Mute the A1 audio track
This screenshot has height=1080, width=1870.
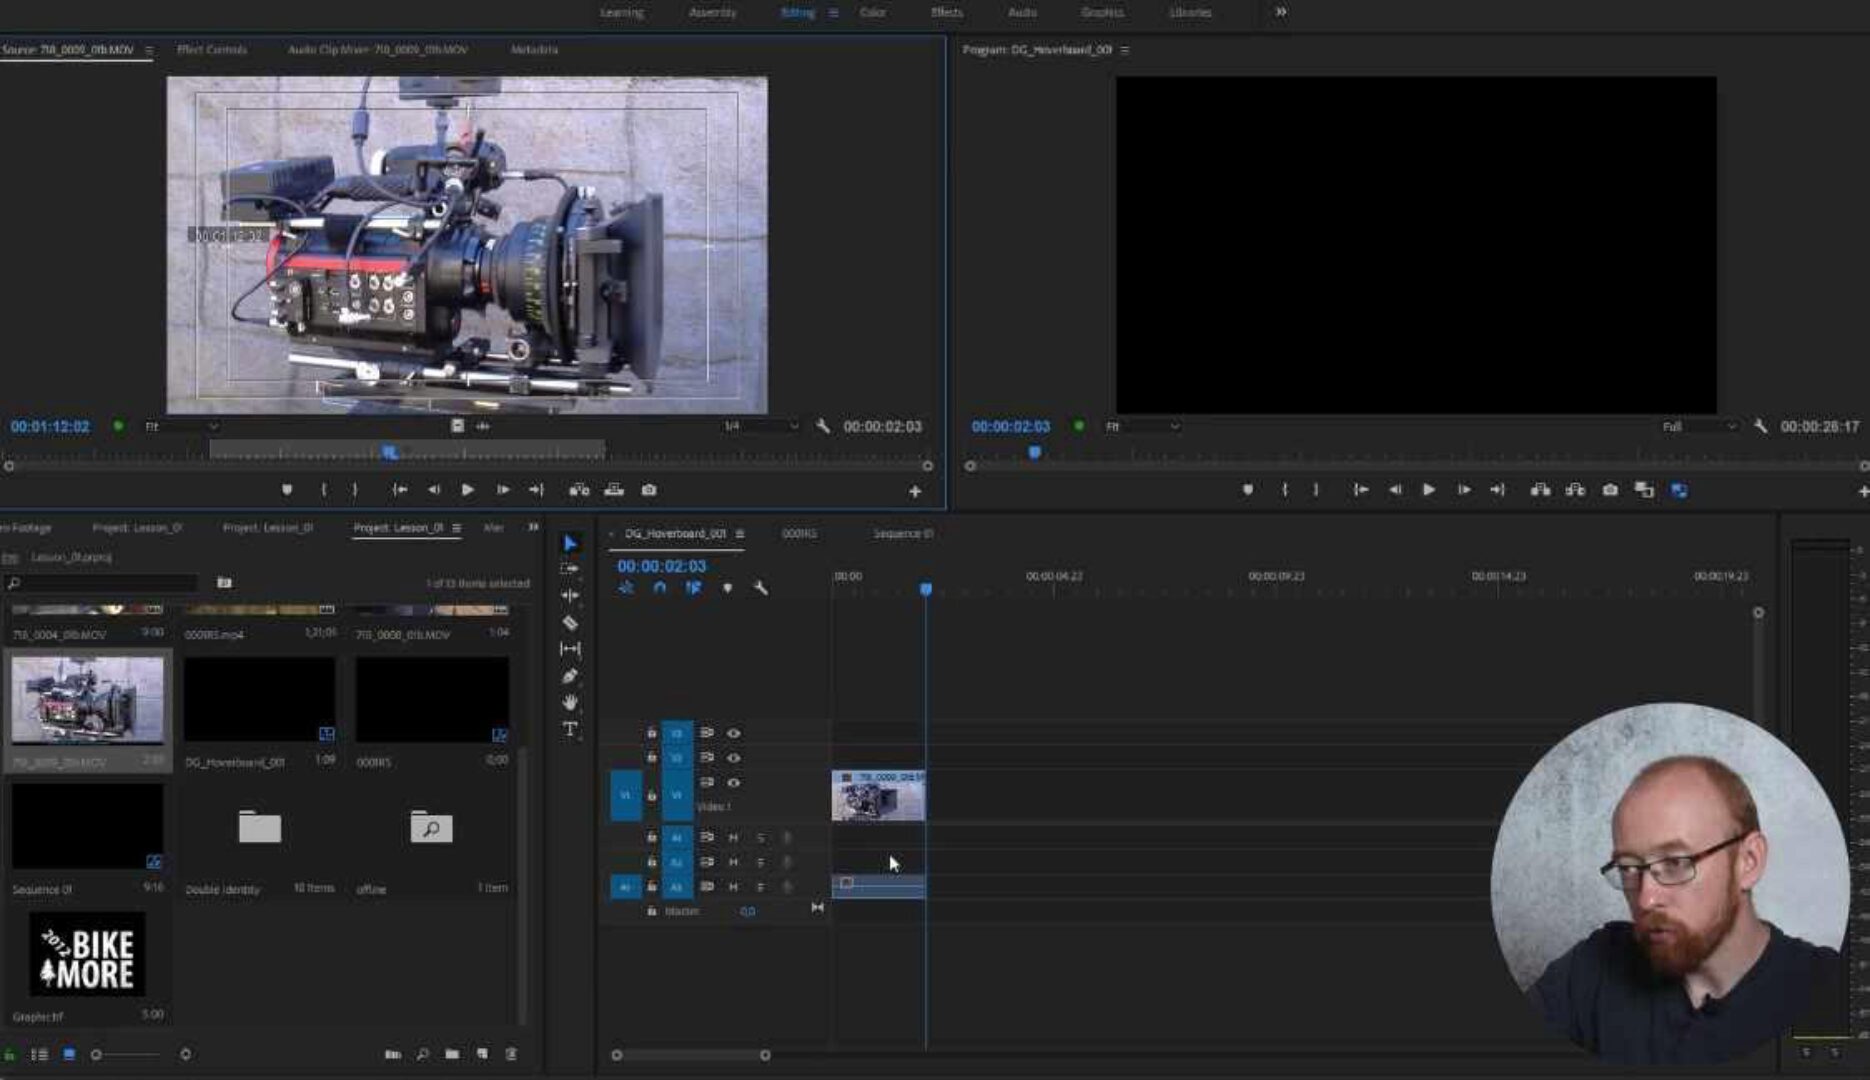pos(734,837)
